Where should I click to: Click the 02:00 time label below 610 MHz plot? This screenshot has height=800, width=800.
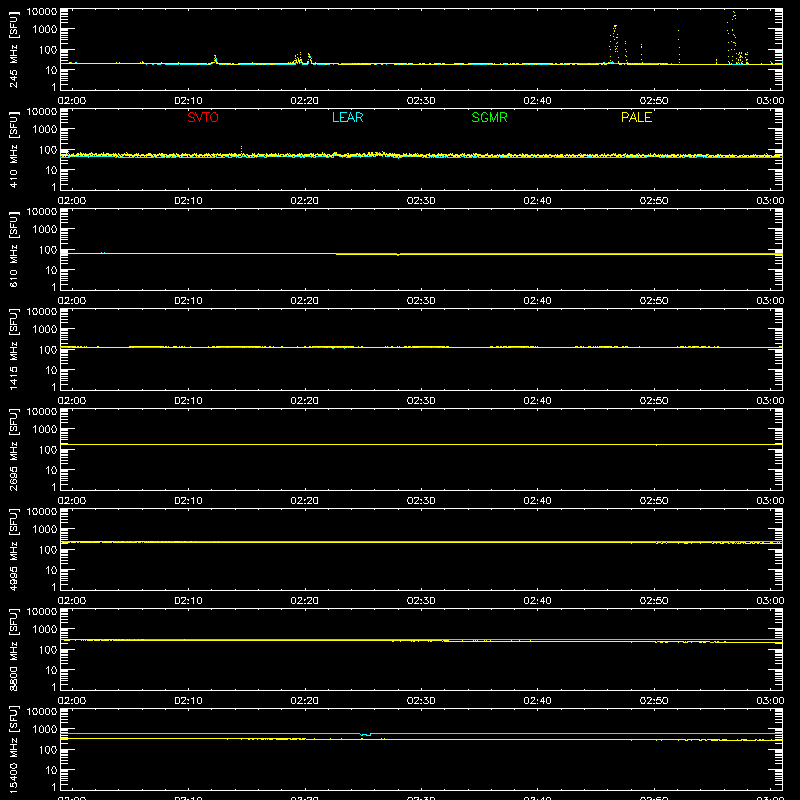click(x=72, y=301)
